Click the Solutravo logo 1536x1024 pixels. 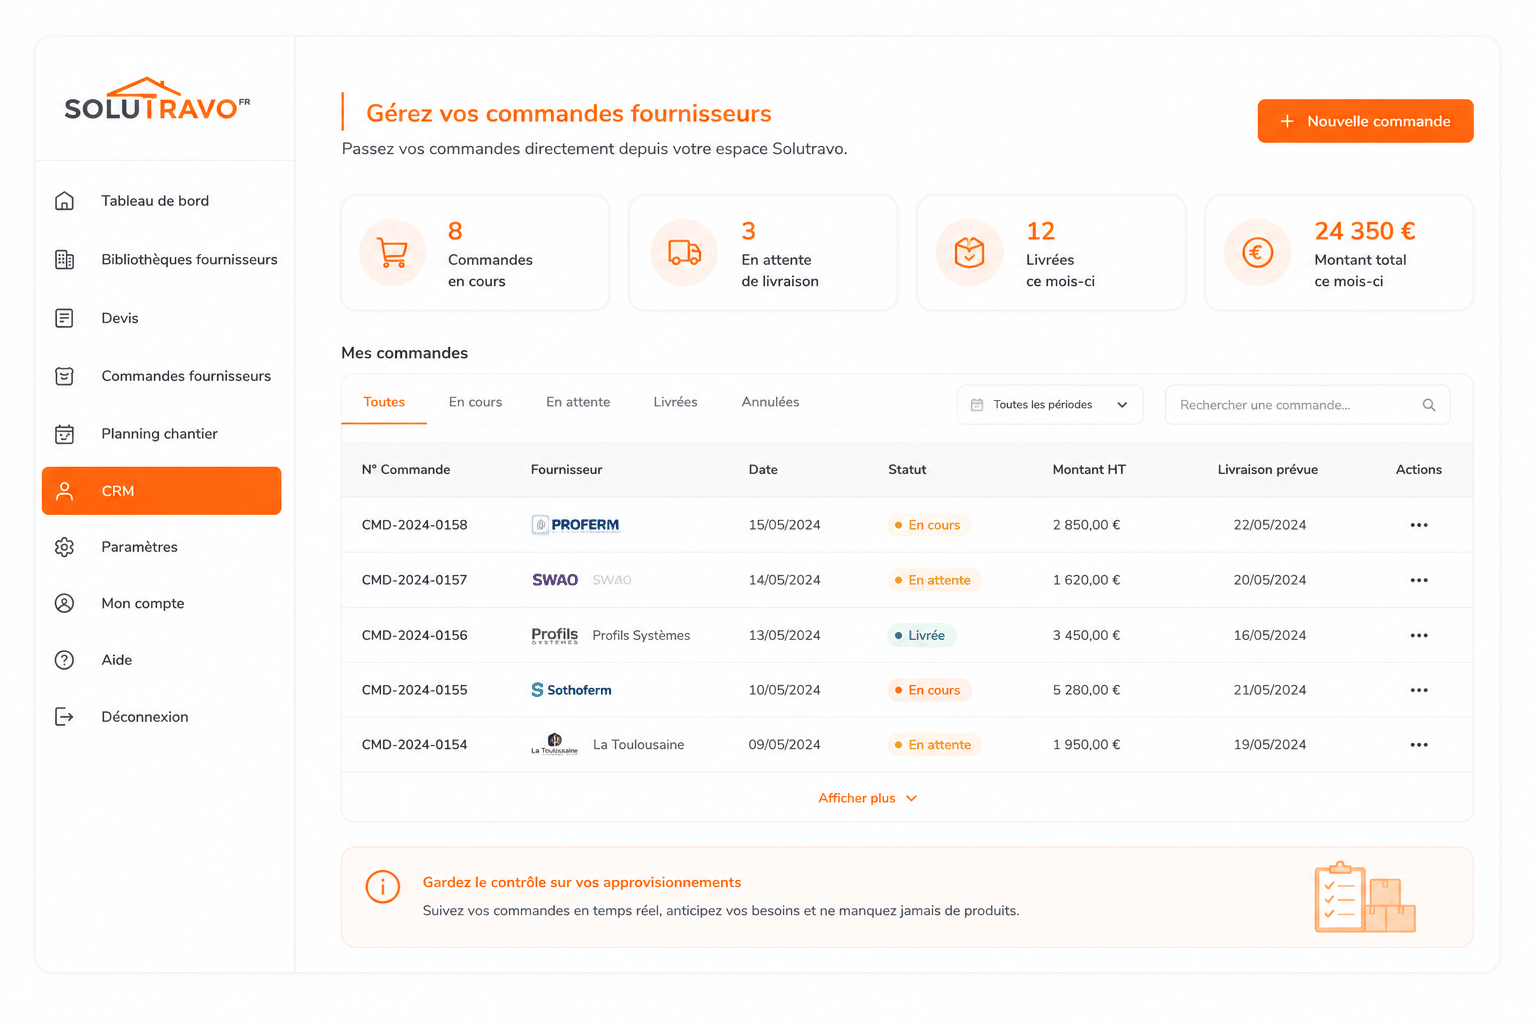[157, 100]
